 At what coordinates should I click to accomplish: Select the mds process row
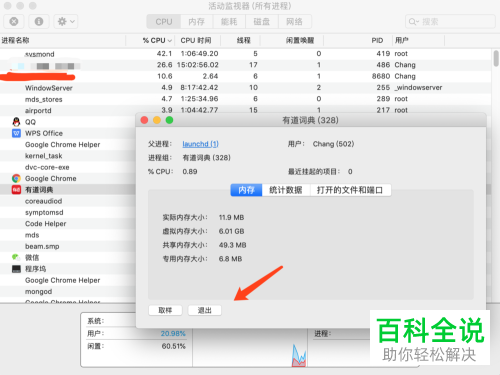[68, 235]
